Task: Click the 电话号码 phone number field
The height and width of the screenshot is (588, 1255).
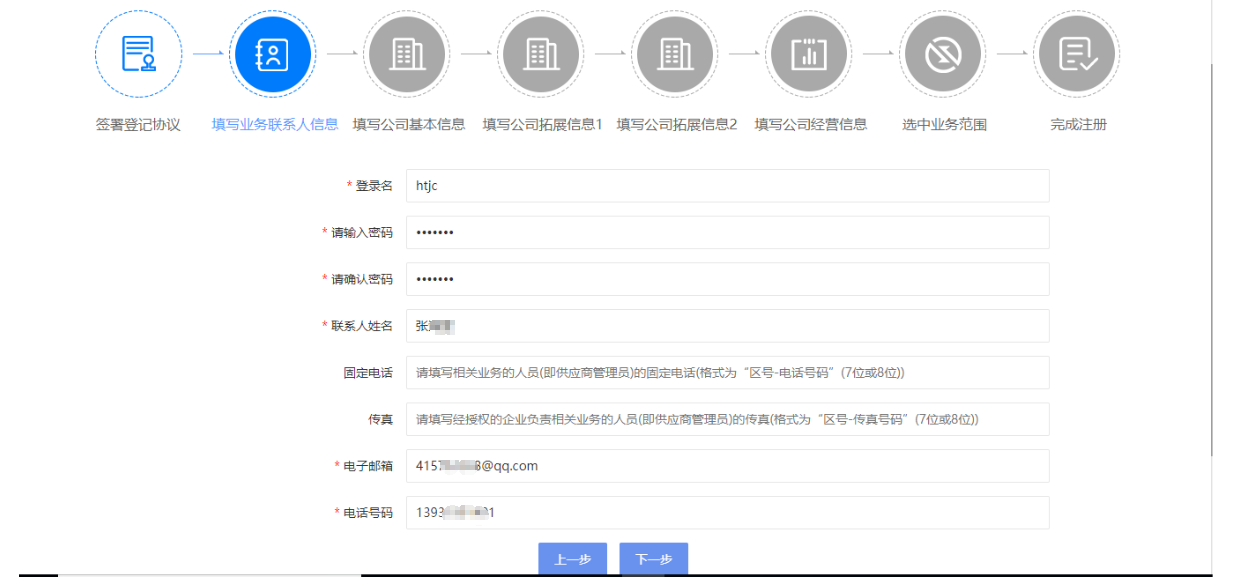Action: [727, 513]
